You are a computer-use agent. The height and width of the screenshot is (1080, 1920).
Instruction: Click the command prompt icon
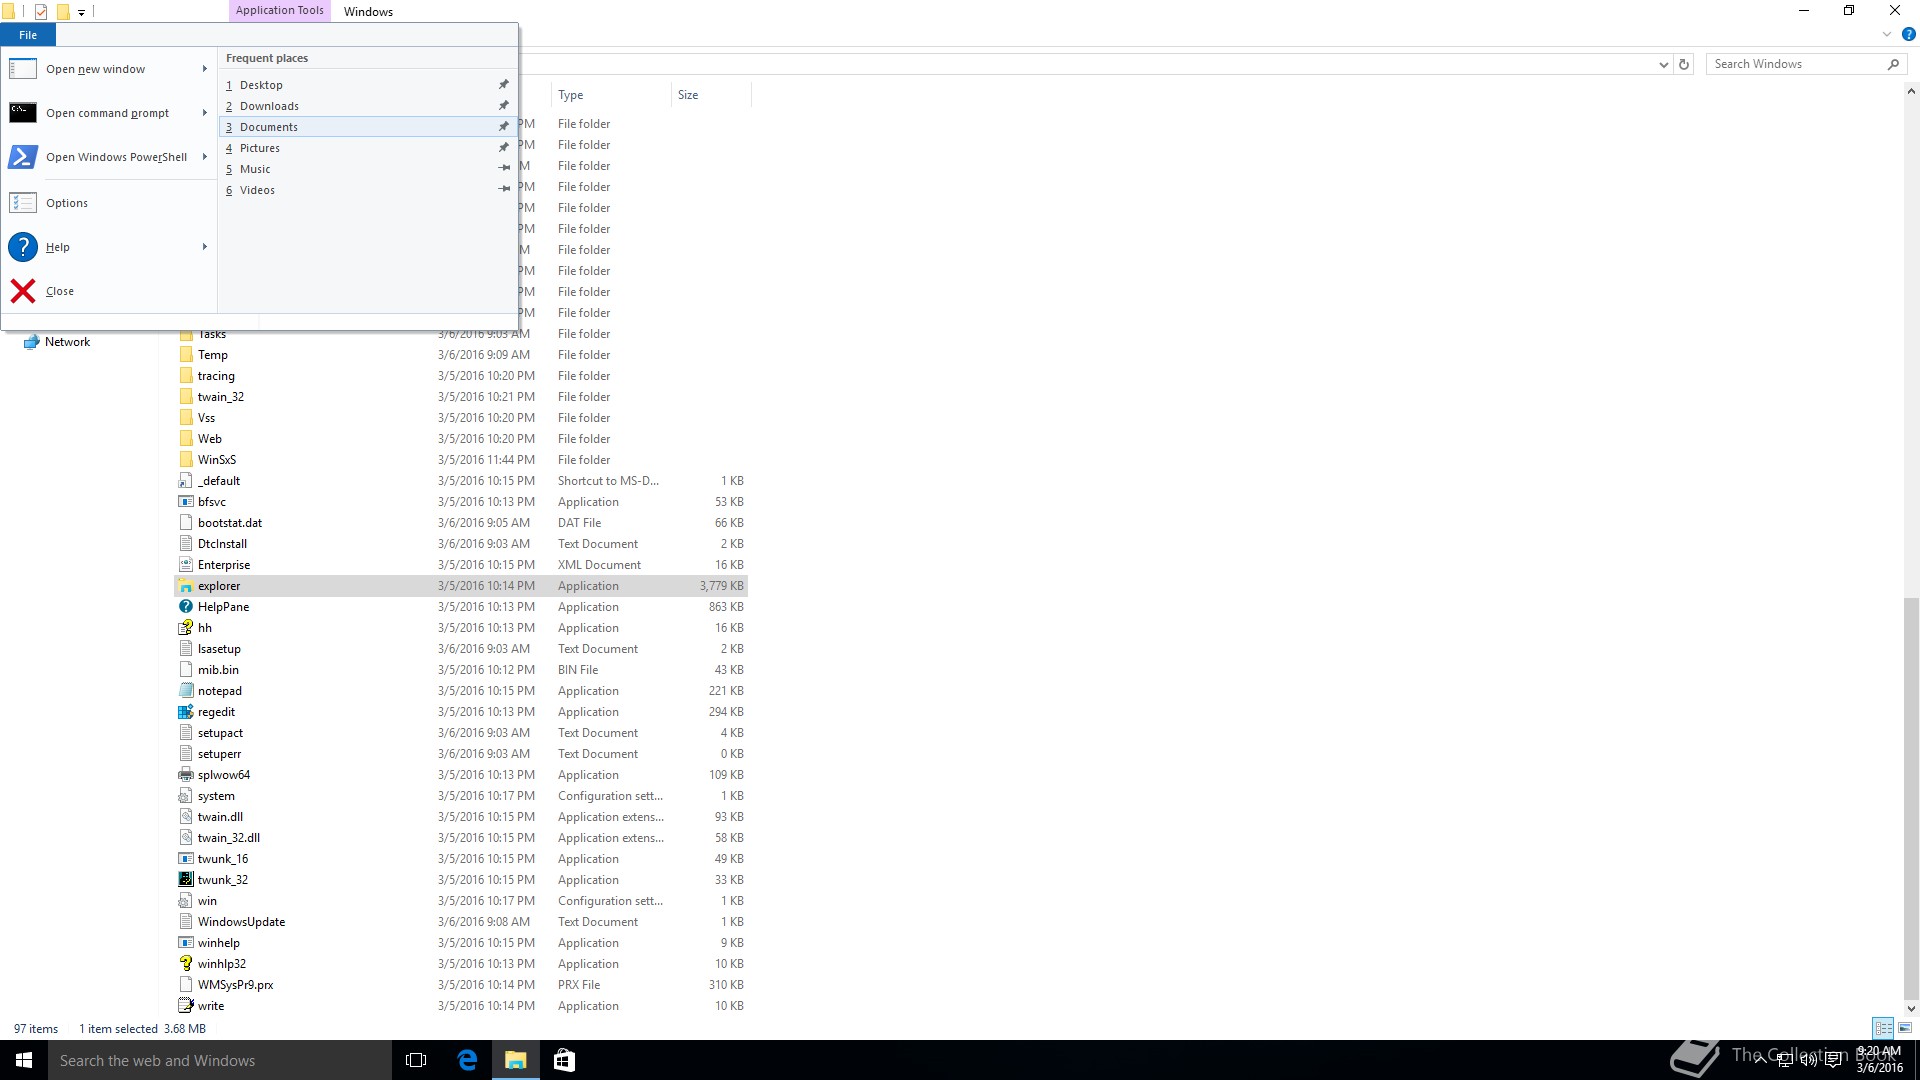point(23,113)
